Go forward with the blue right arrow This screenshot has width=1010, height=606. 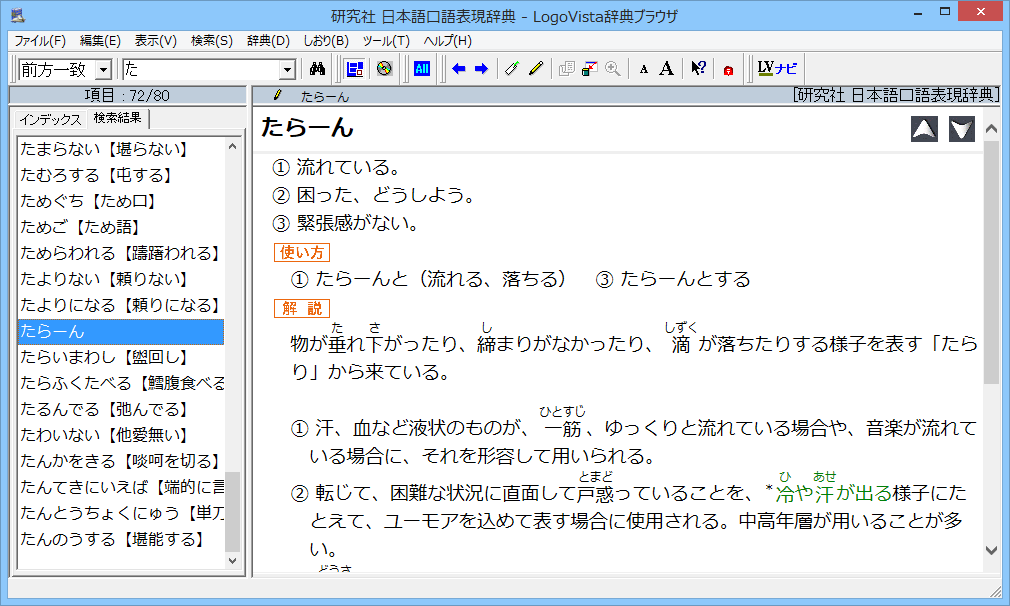coord(481,69)
